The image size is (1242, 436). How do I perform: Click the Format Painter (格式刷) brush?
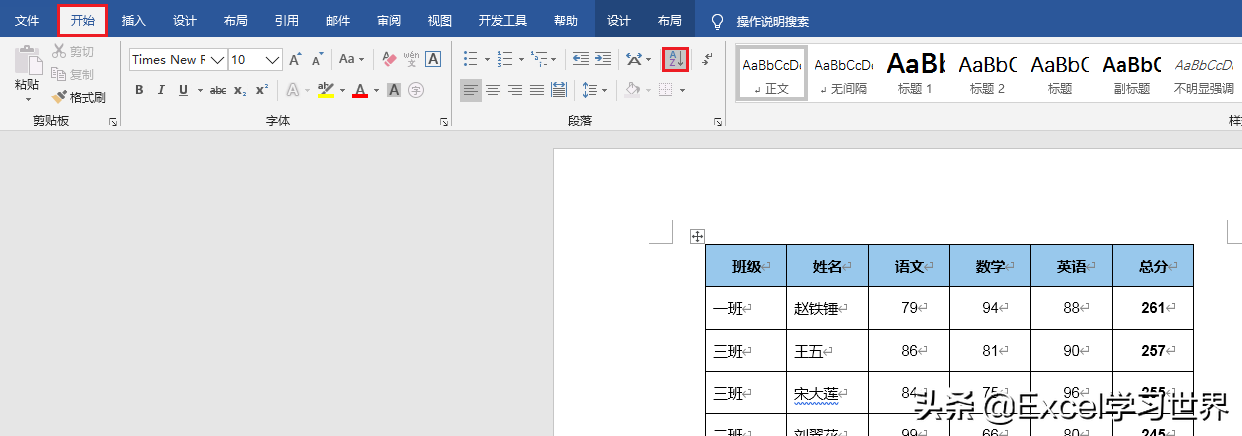60,97
